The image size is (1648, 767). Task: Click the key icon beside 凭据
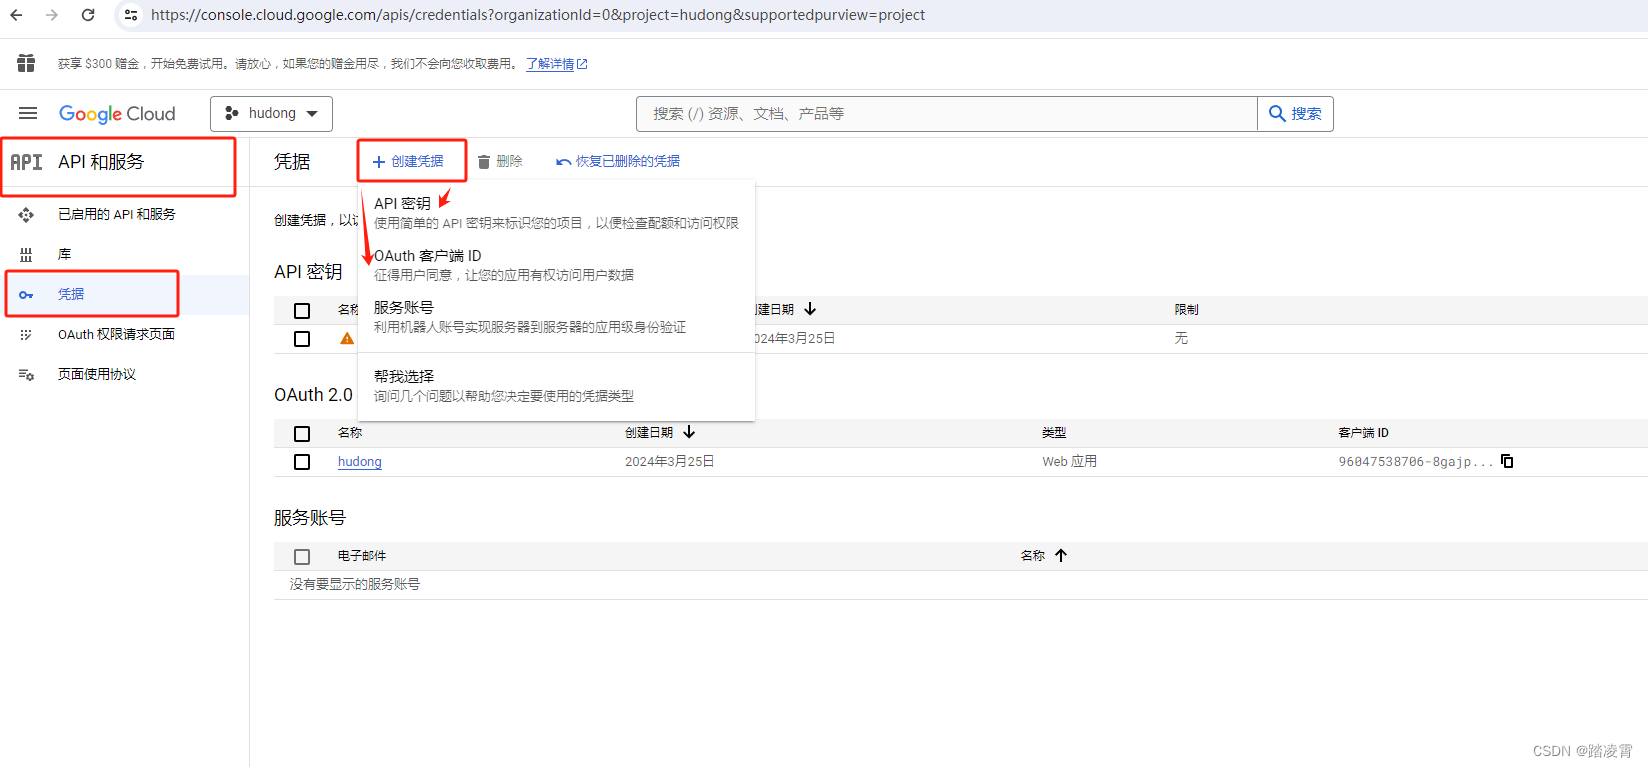[x=26, y=294]
